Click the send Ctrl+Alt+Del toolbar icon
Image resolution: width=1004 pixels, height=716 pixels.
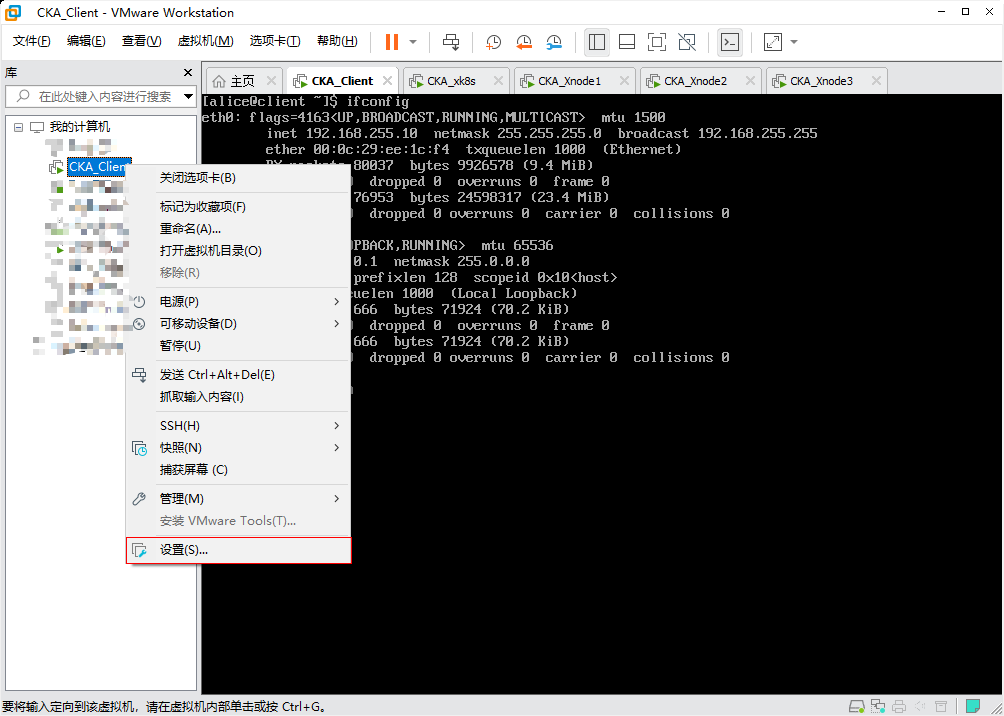coord(451,42)
